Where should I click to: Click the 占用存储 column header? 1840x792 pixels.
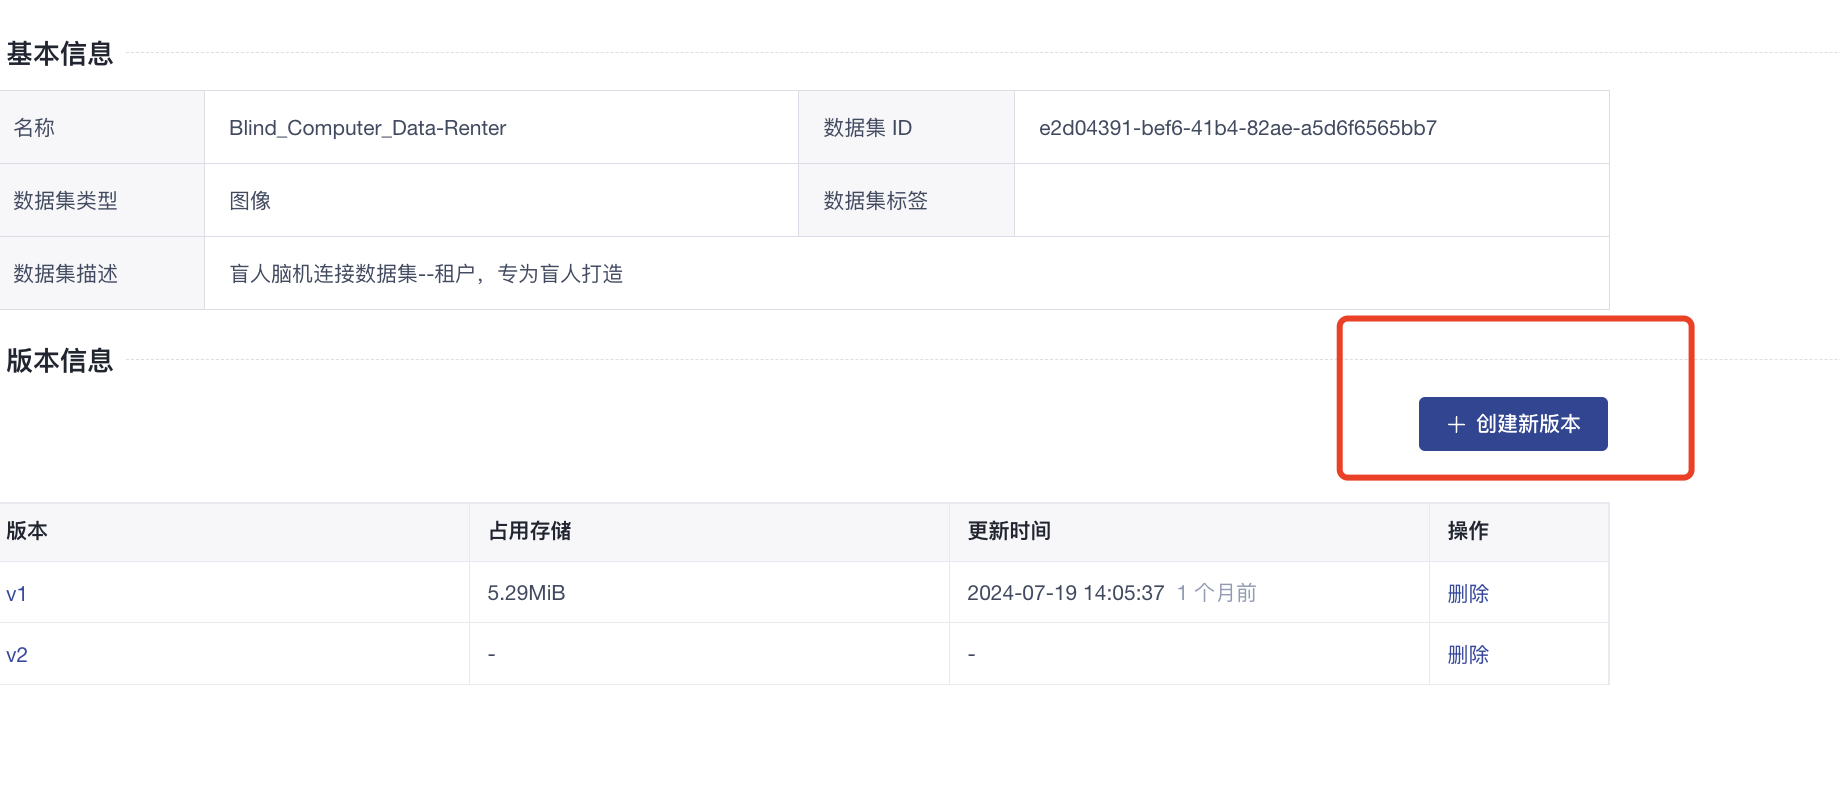(529, 531)
